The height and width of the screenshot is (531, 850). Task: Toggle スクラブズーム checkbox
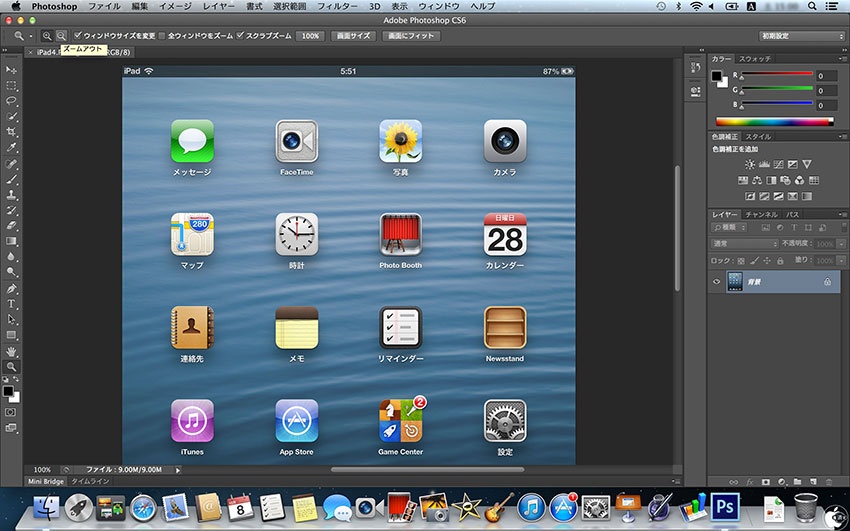240,36
